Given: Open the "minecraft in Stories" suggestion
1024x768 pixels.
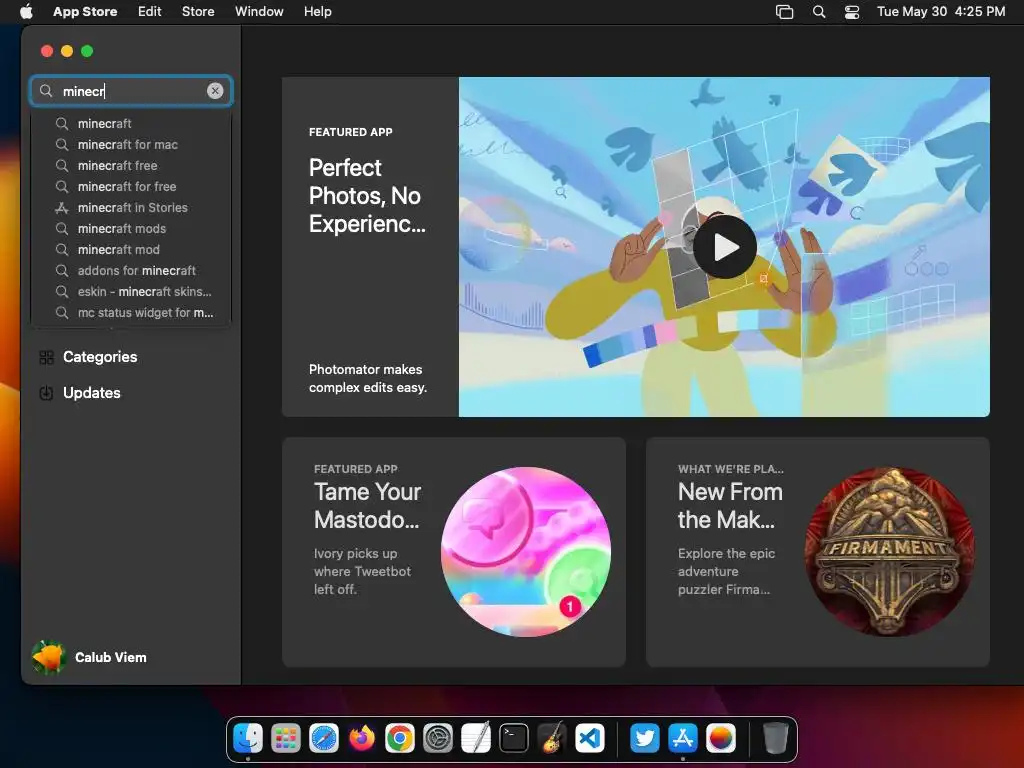Looking at the screenshot, I should point(131,207).
